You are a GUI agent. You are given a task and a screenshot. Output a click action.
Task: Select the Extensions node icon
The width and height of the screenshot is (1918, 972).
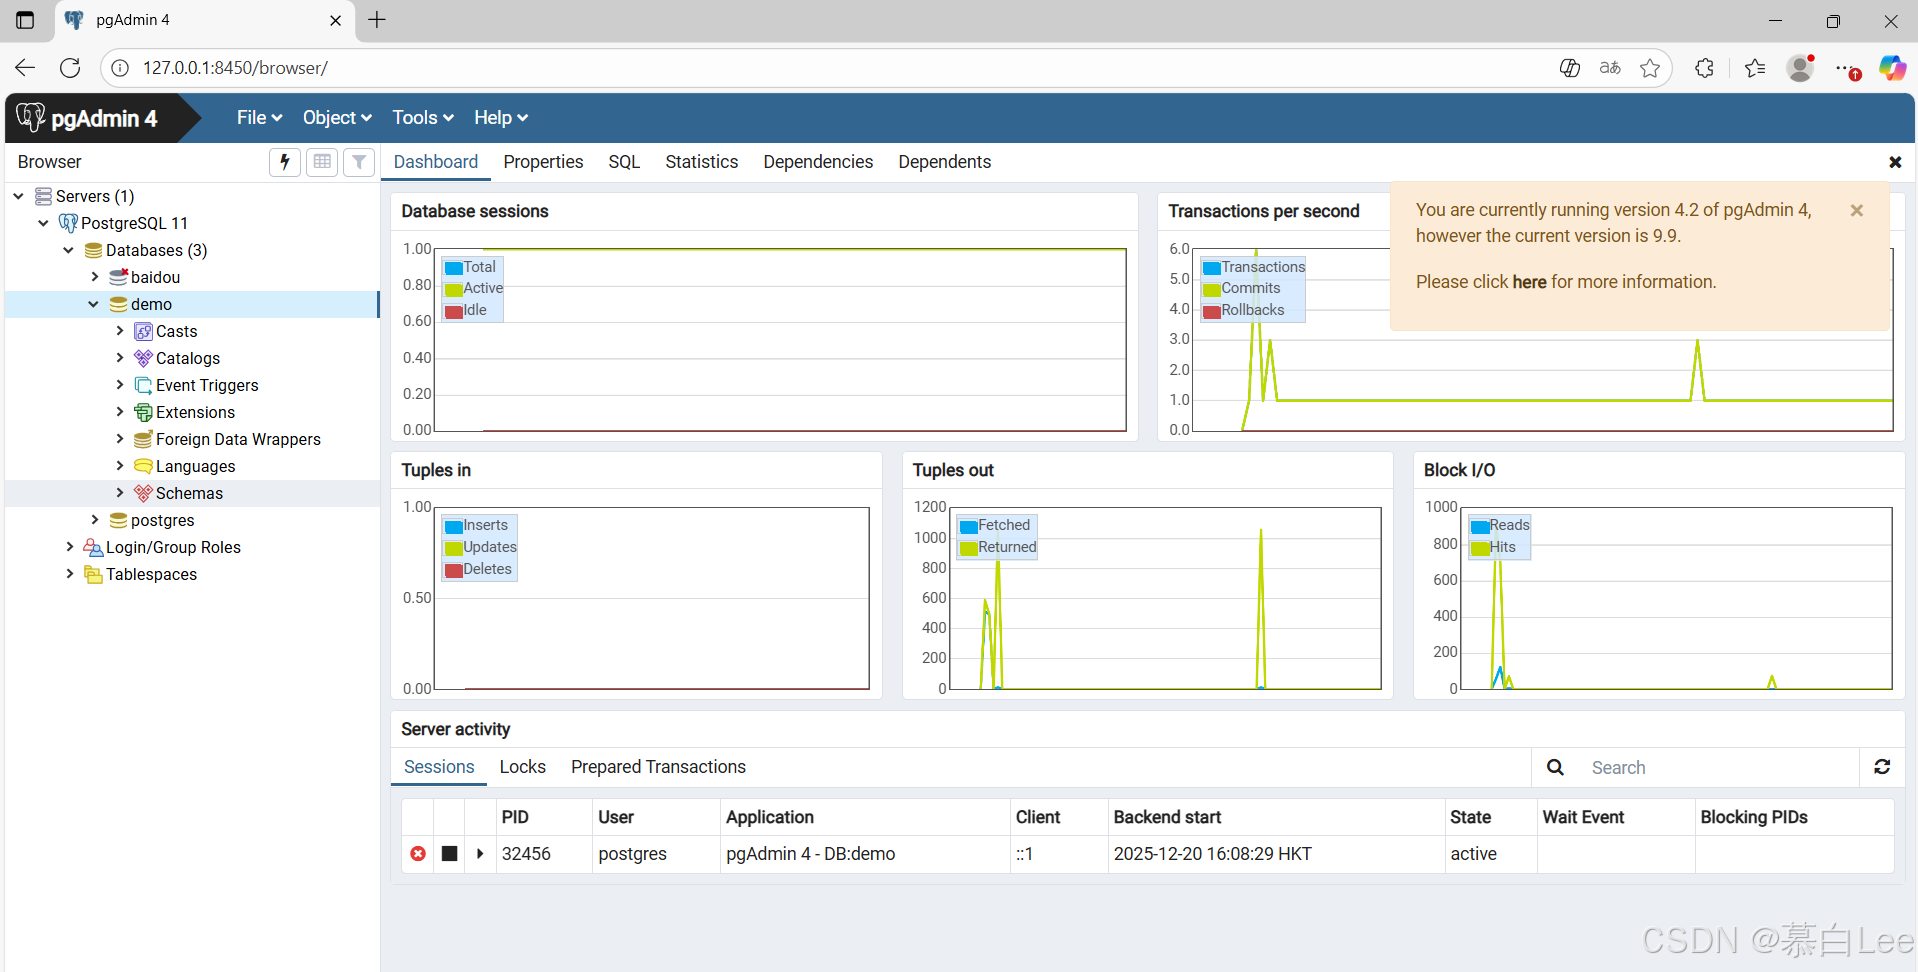(x=144, y=412)
